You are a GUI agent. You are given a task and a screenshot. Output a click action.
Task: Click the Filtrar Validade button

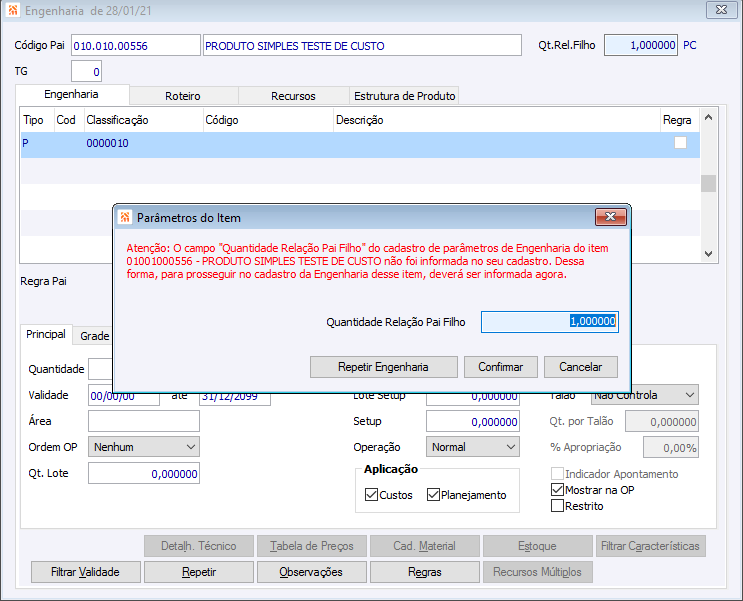[x=85, y=572]
